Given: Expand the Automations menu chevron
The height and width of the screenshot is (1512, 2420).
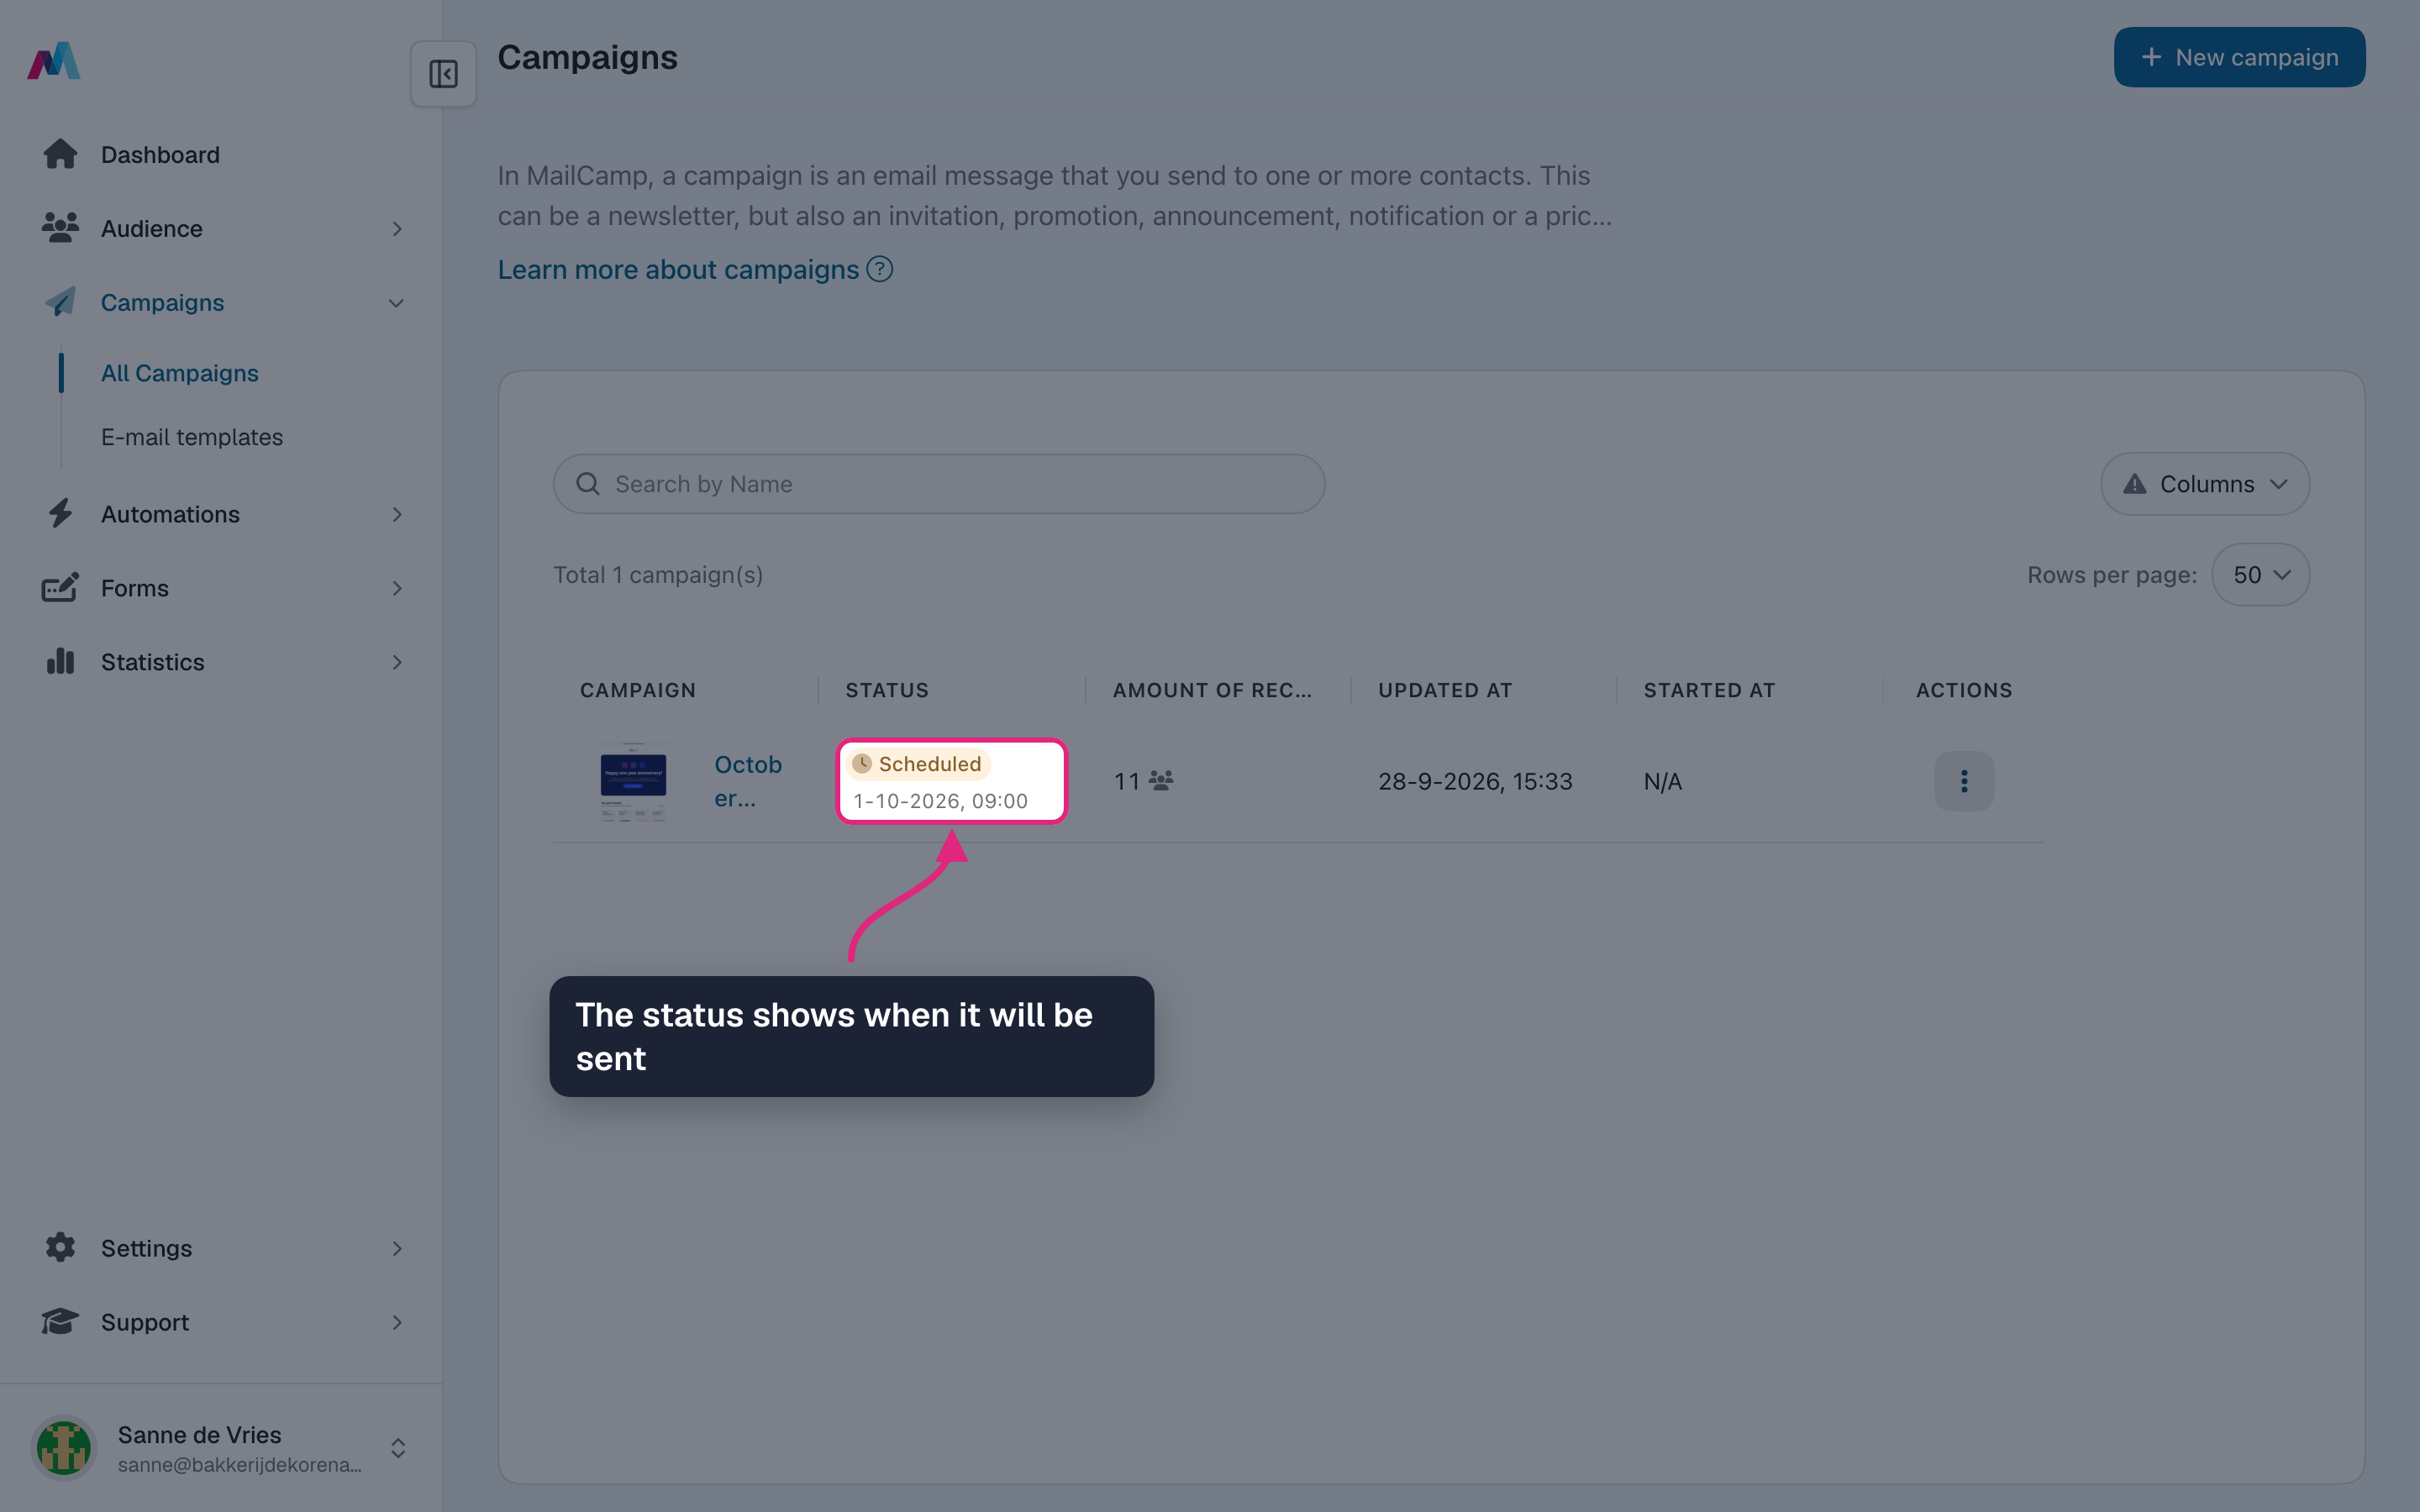Looking at the screenshot, I should click(397, 514).
